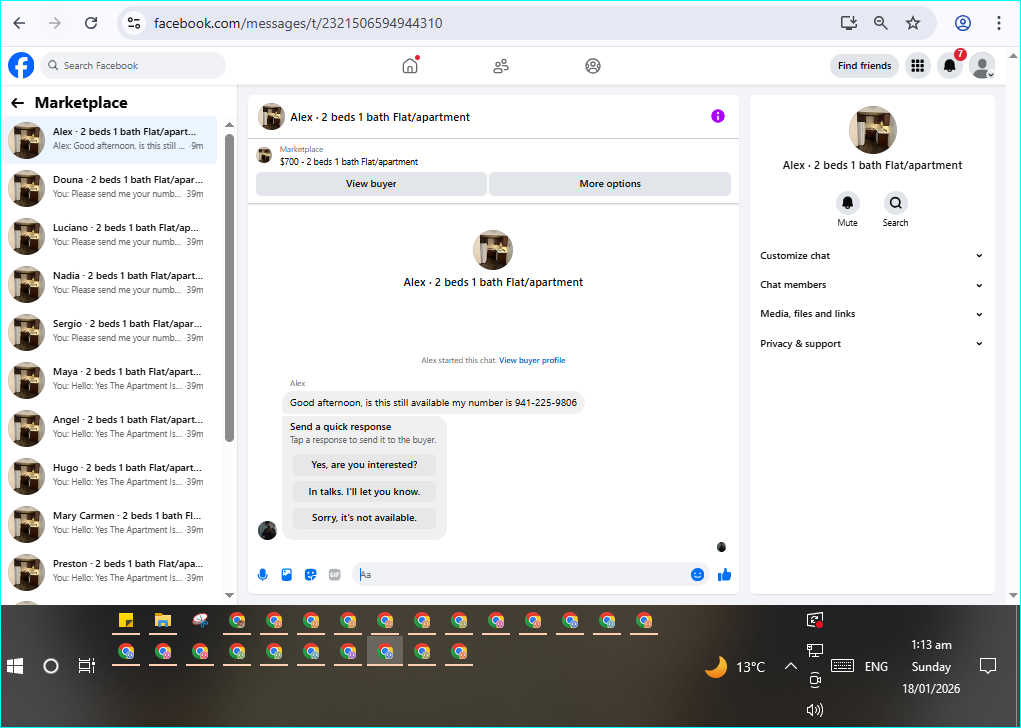1021x728 pixels.
Task: Open the Facebook Home icon
Action: click(x=410, y=66)
